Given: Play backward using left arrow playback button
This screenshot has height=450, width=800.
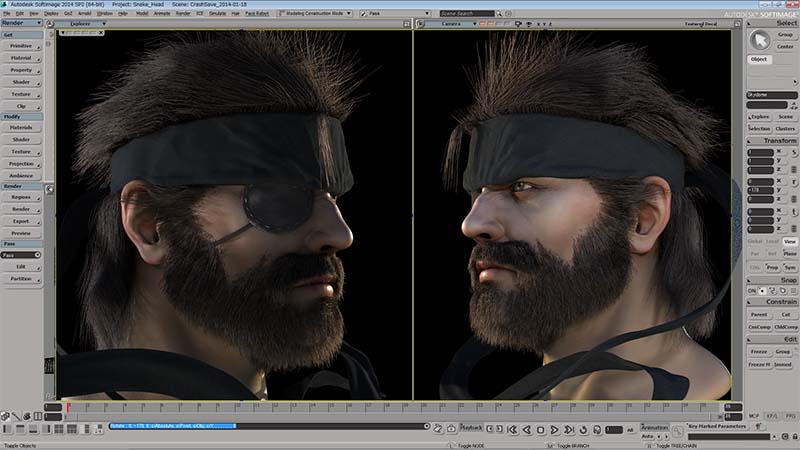Looking at the screenshot, I should coord(527,430).
